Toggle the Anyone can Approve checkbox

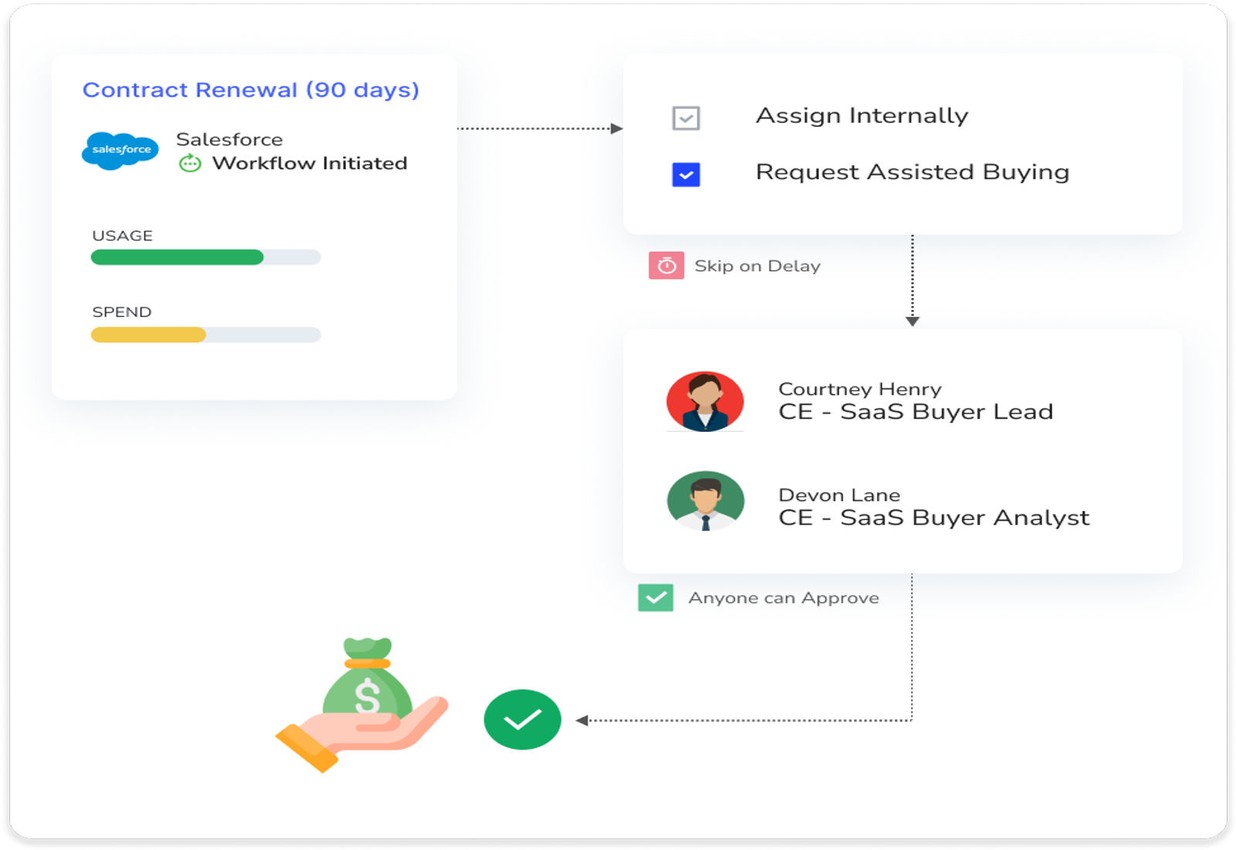[655, 598]
